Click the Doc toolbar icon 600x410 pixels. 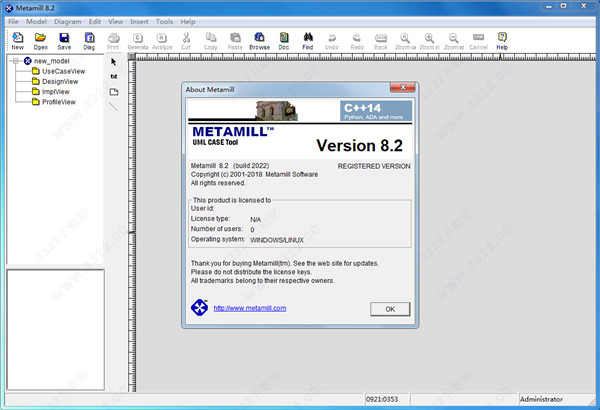(x=284, y=38)
